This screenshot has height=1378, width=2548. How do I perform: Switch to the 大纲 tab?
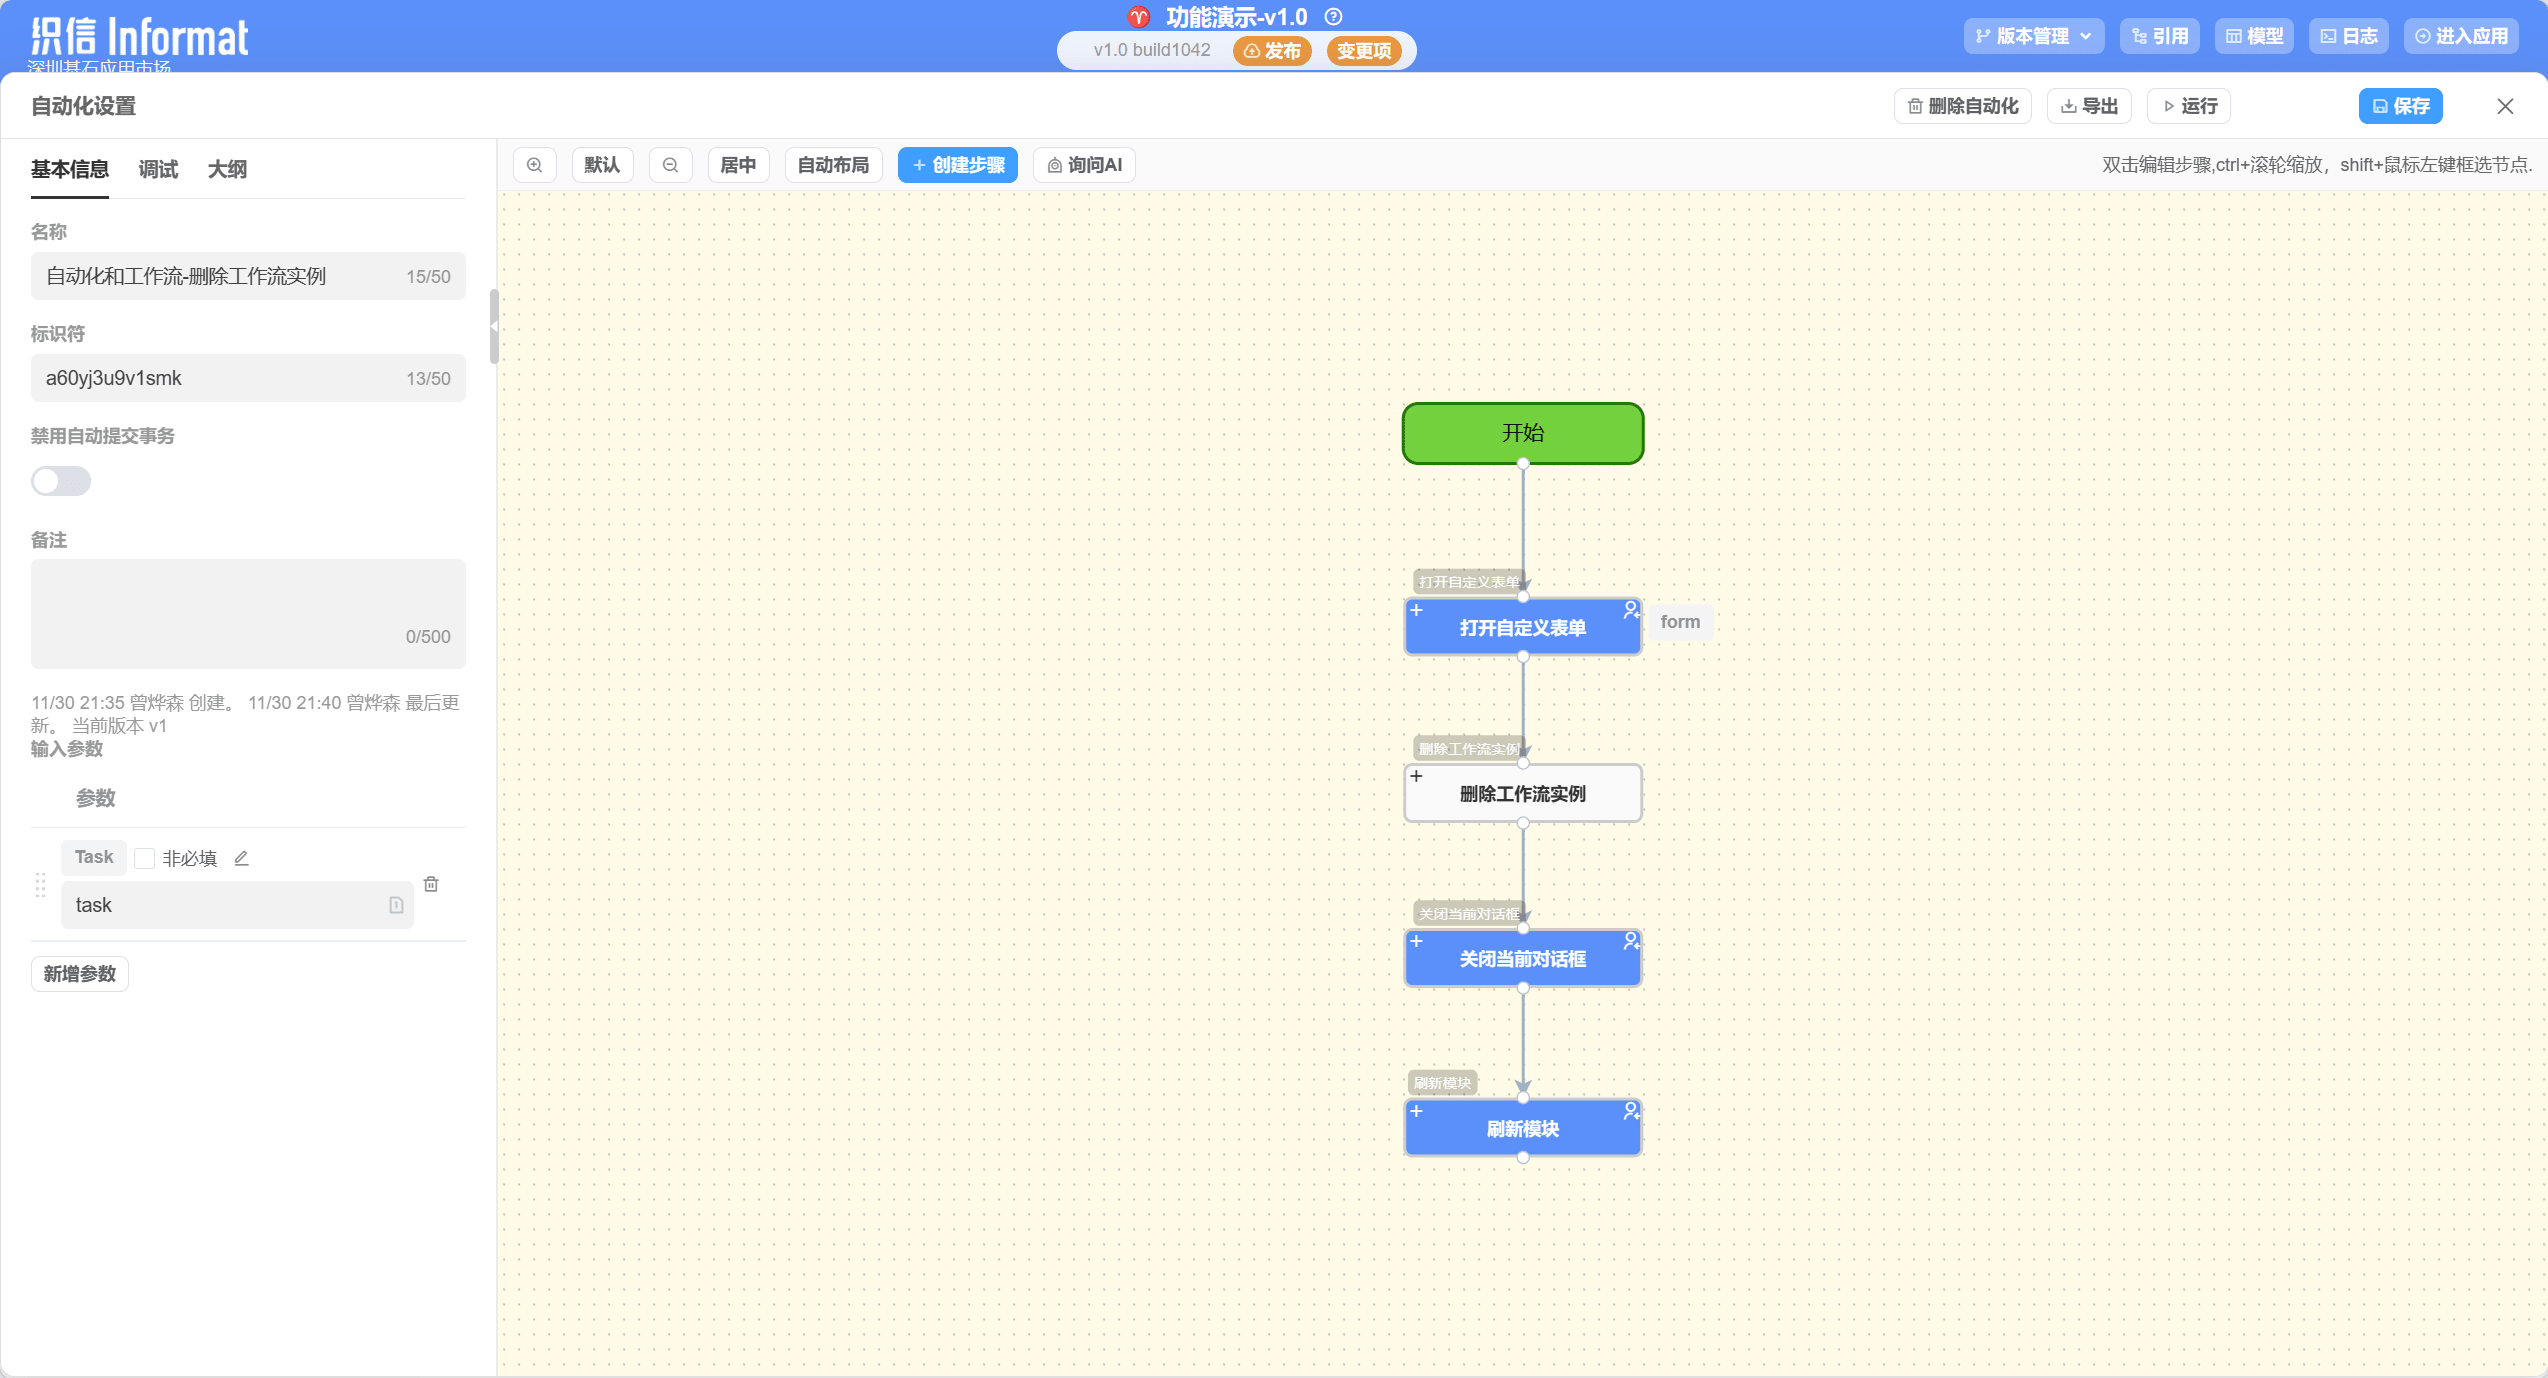point(227,169)
